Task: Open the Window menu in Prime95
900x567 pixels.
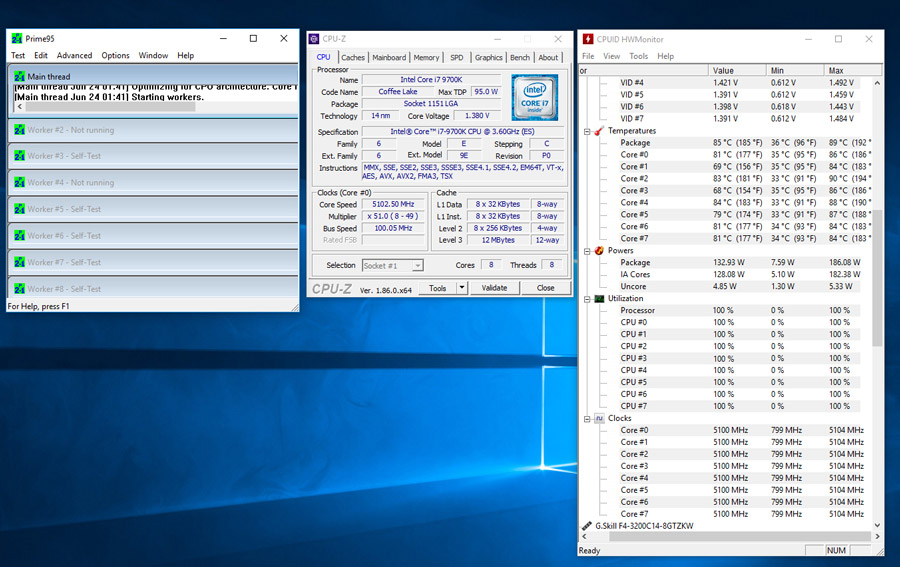Action: coord(153,56)
